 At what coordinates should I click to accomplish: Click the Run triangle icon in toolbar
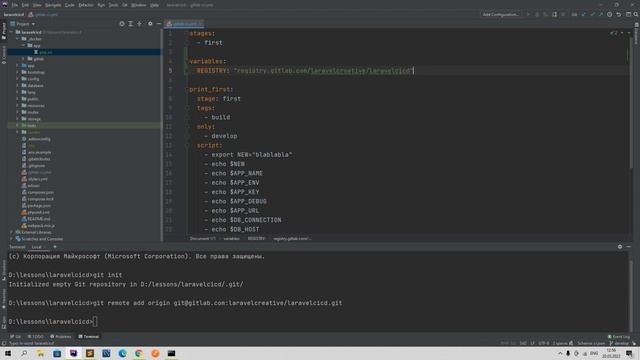pyautogui.click(x=528, y=14)
